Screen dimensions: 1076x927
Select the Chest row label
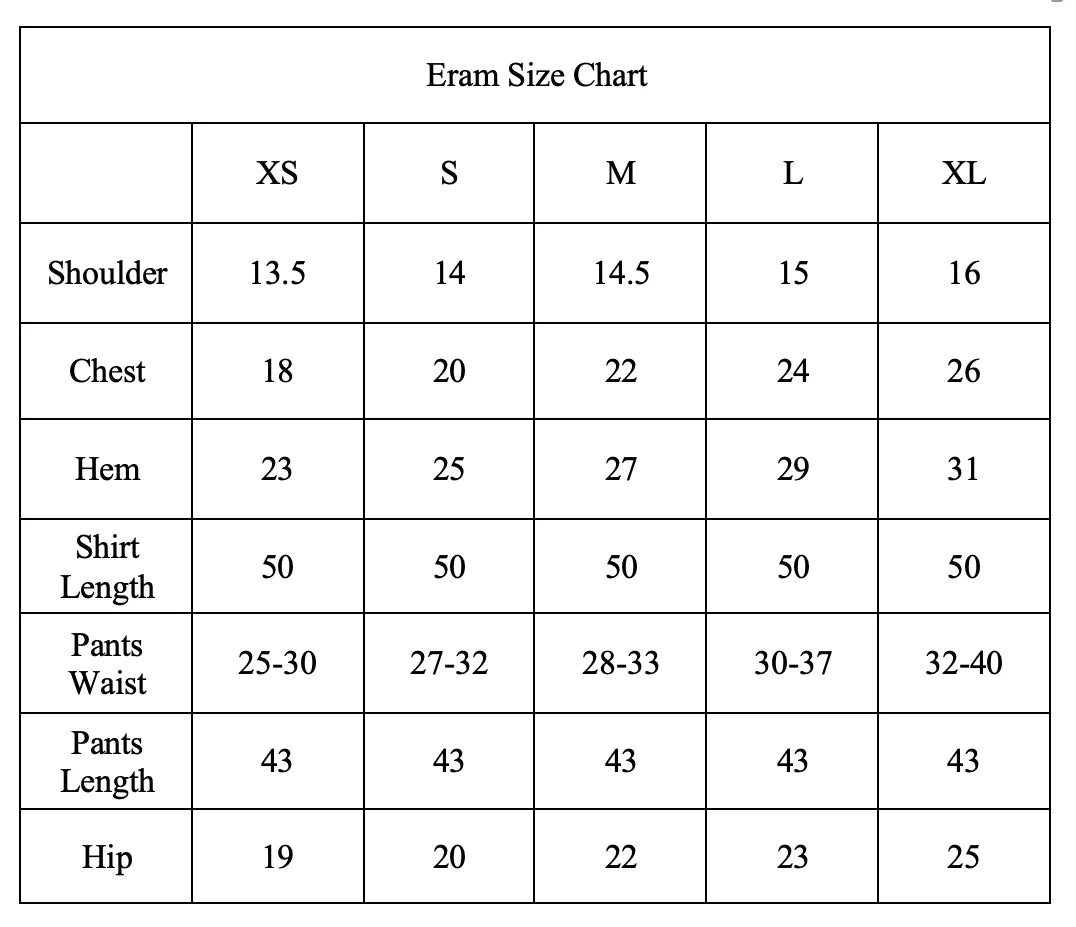(107, 371)
